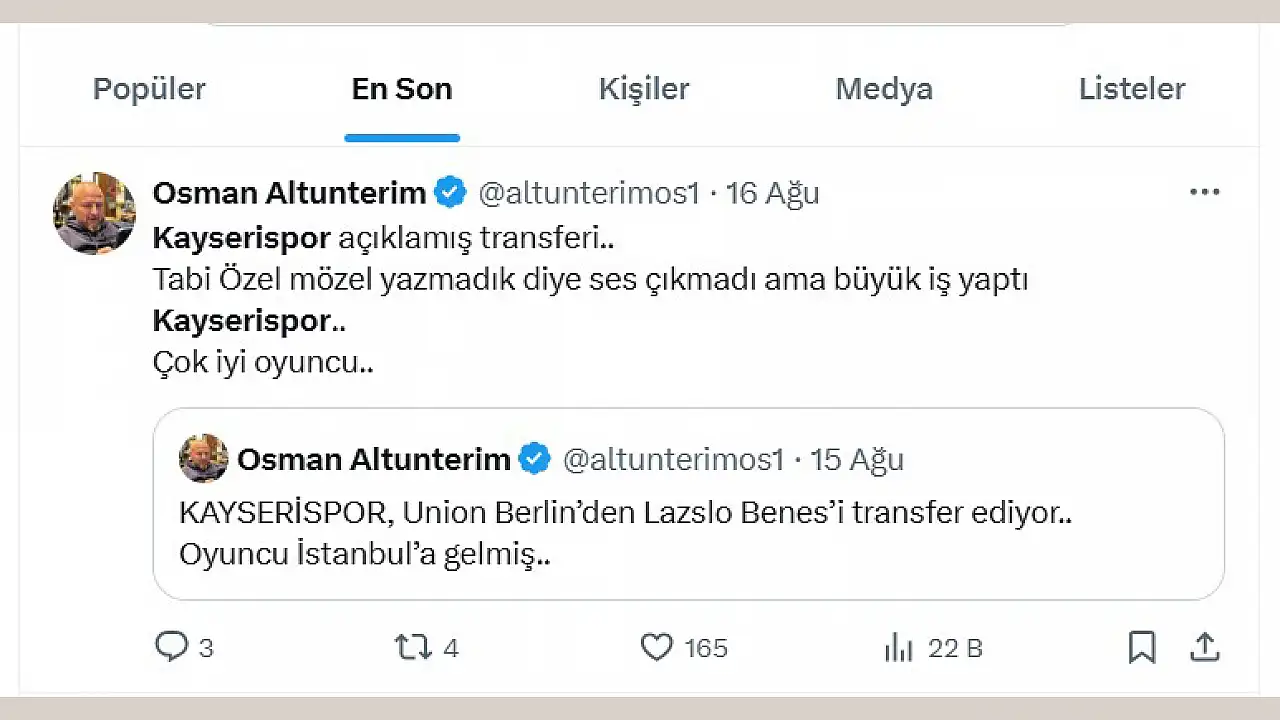The height and width of the screenshot is (720, 1280).
Task: Switch to the Kişiler tab
Action: click(x=644, y=89)
